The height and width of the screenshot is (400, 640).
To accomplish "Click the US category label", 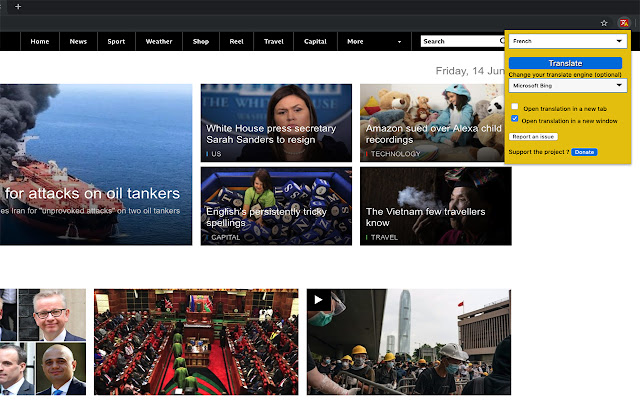I will (x=216, y=154).
